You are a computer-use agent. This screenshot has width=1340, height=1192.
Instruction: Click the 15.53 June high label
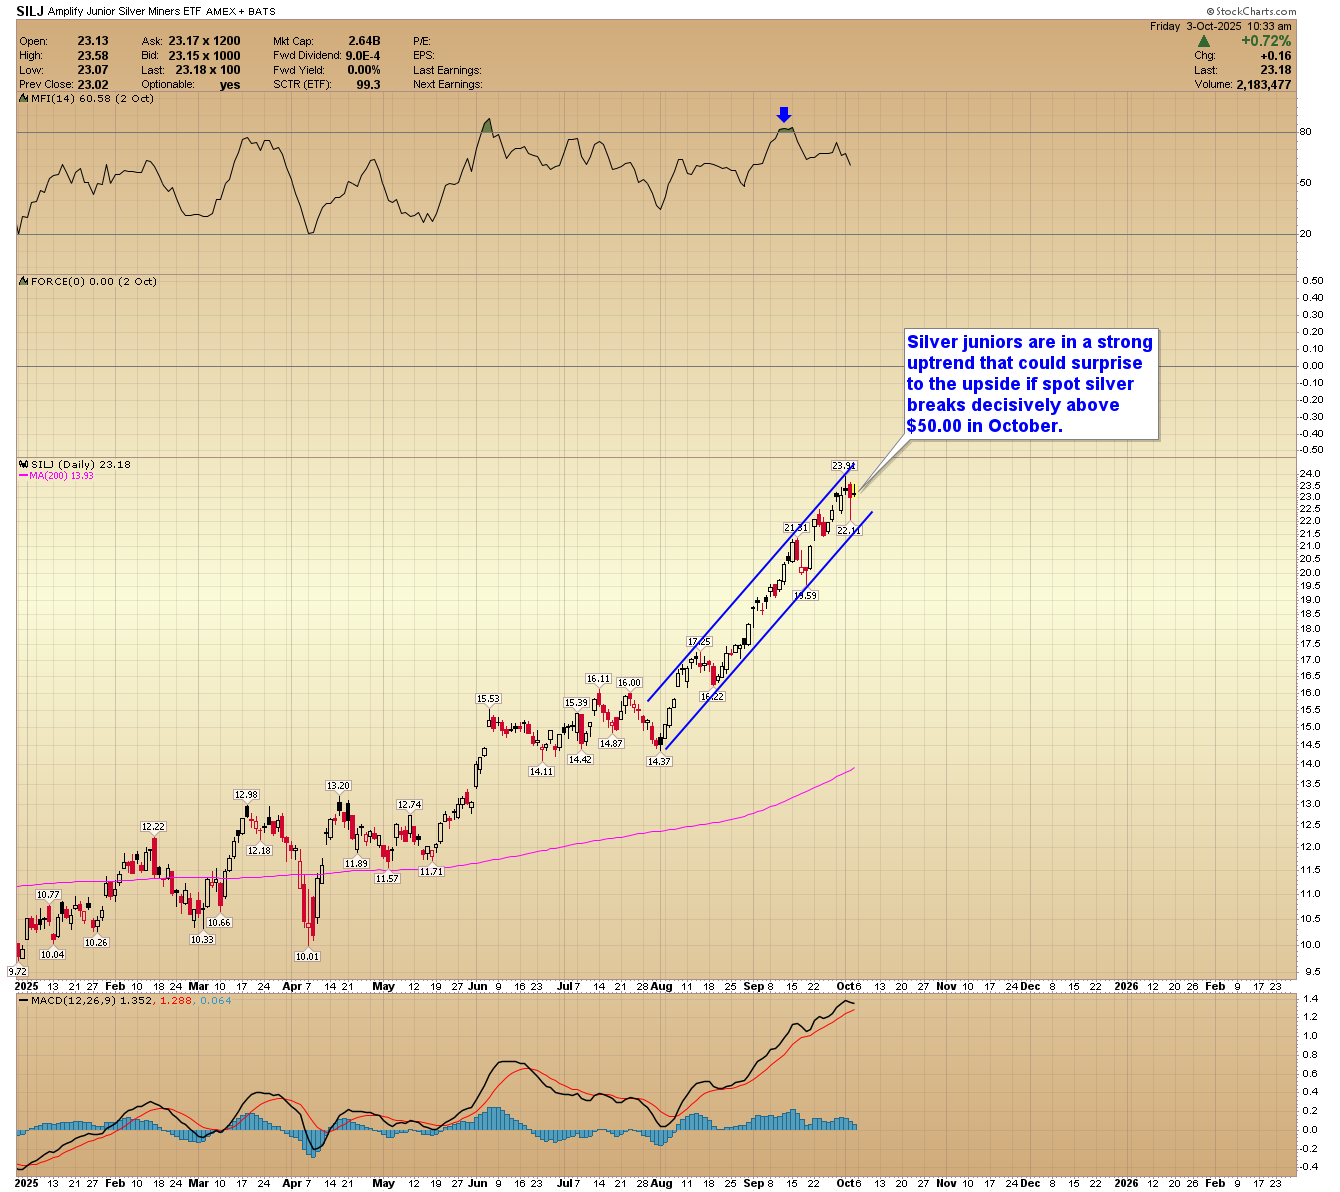click(488, 699)
